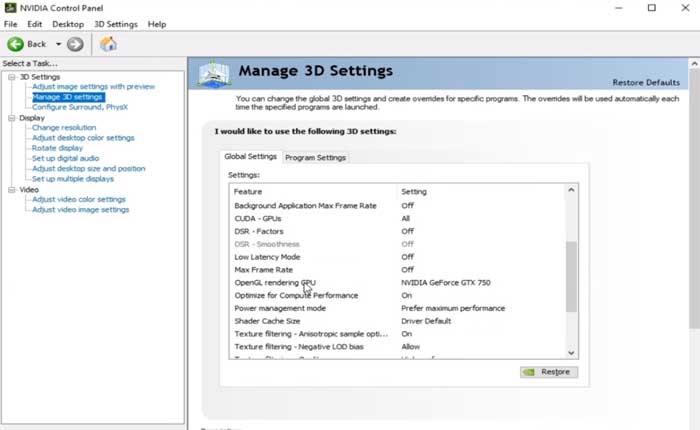Collapse the Video tree node

pyautogui.click(x=11, y=189)
